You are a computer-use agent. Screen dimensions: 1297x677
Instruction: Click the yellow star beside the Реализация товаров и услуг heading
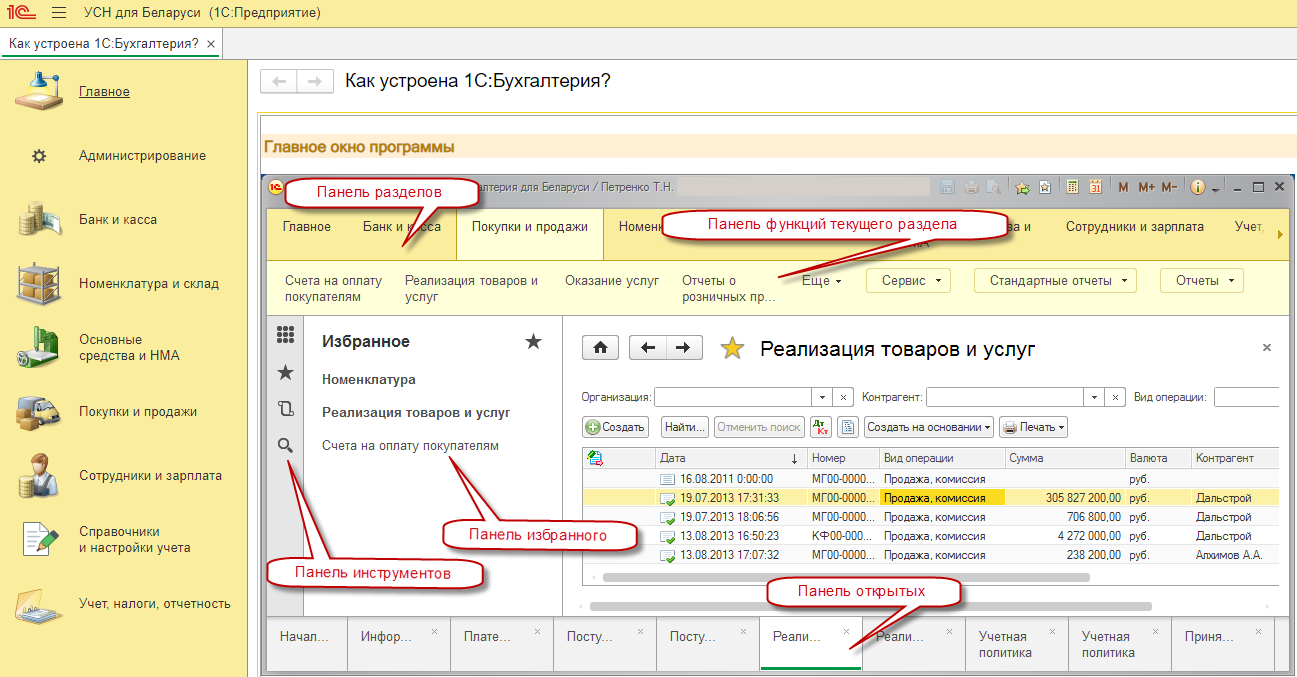[x=733, y=348]
